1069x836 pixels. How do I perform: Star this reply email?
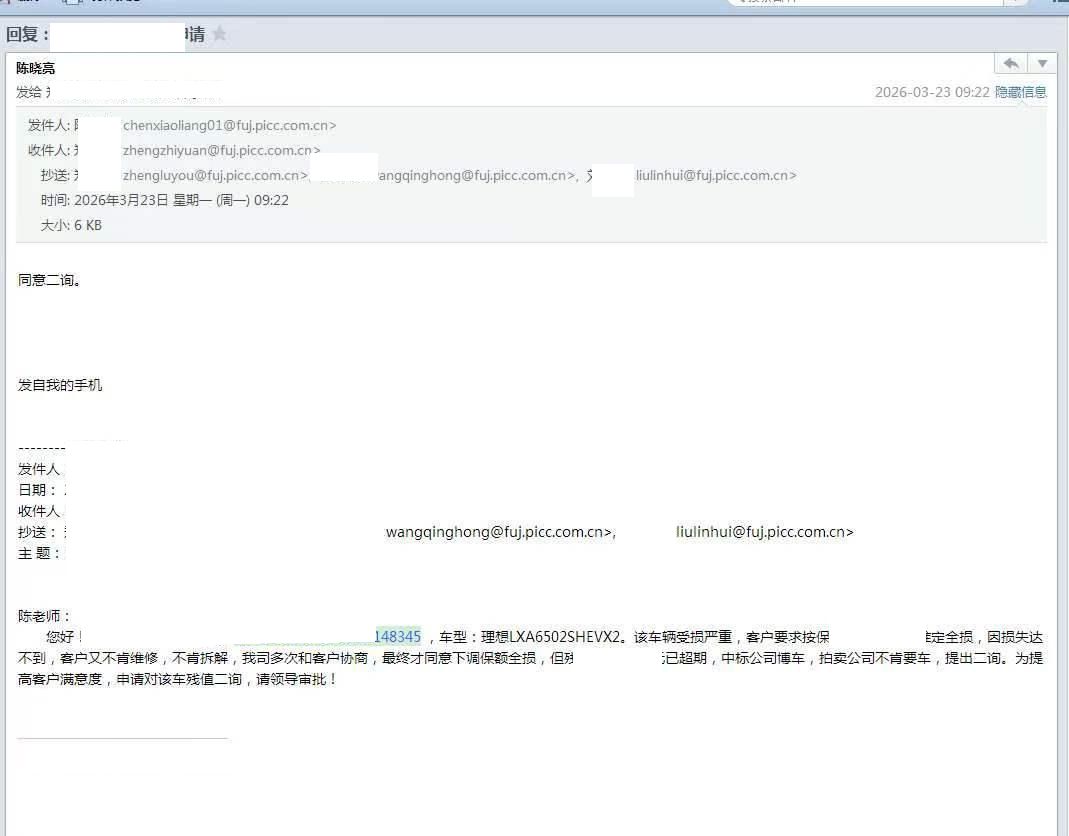click(x=220, y=34)
